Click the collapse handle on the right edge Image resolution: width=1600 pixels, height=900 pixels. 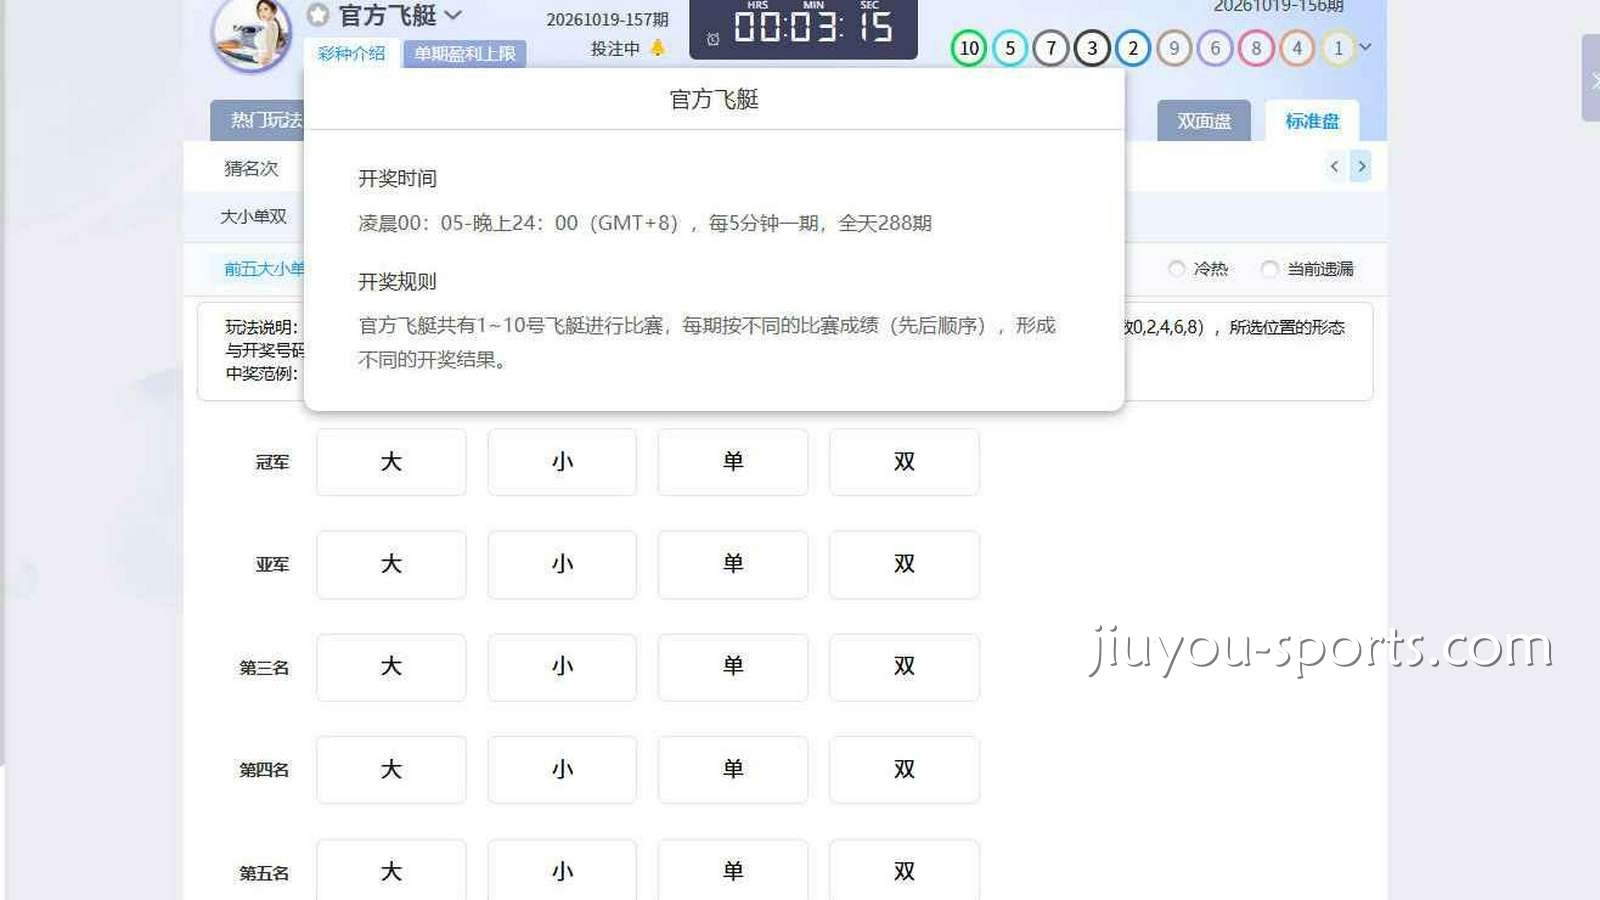click(1591, 78)
